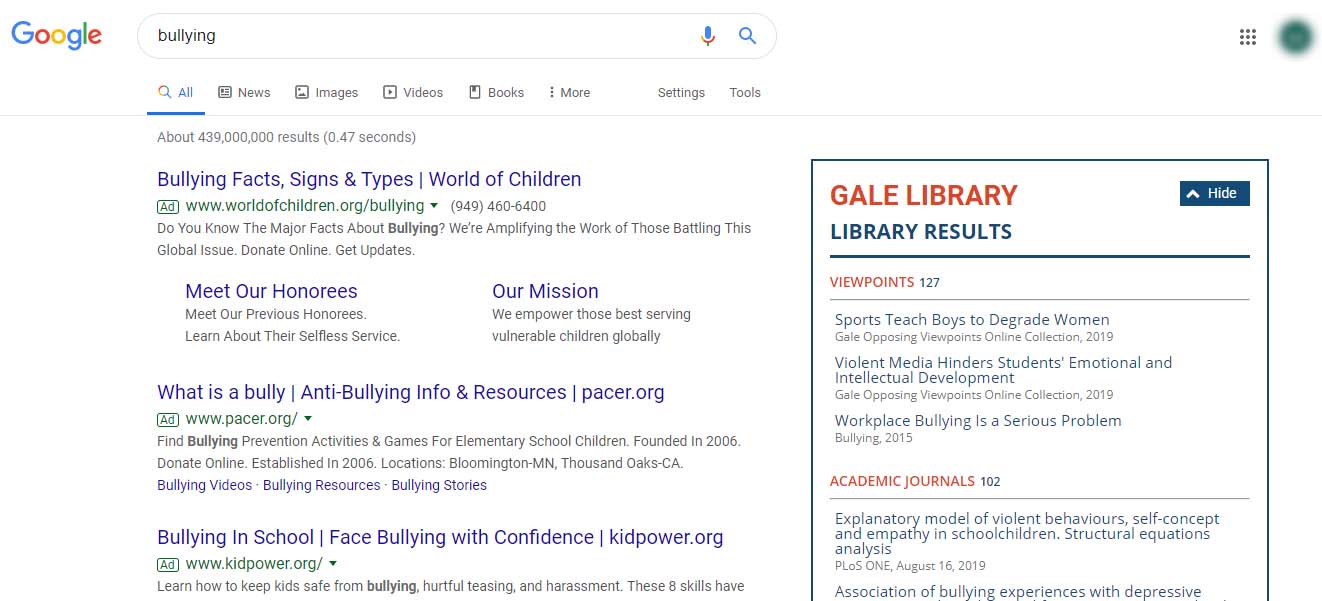1322x601 pixels.
Task: Open the Bullying Videos sitelink
Action: [x=204, y=485]
